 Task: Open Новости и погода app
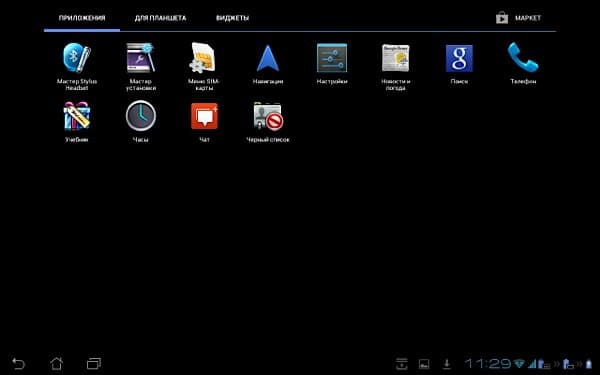click(x=396, y=66)
